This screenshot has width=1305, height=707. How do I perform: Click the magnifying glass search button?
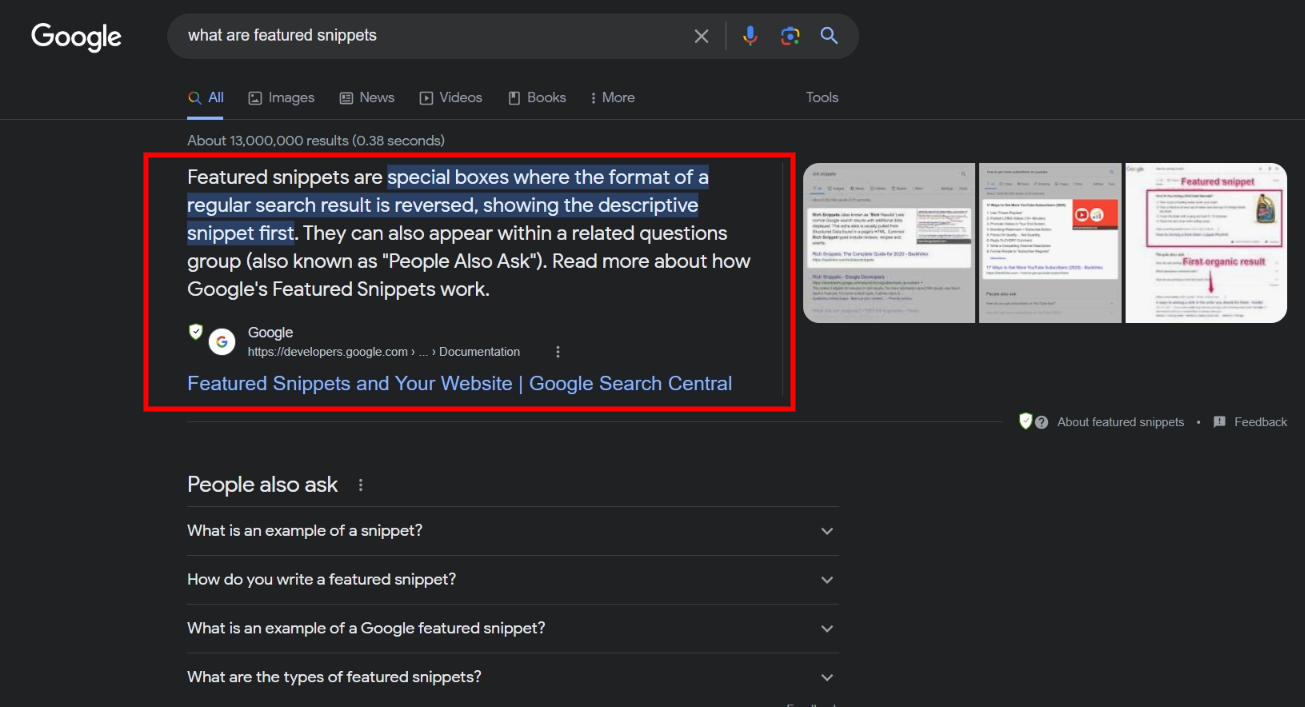pos(829,36)
